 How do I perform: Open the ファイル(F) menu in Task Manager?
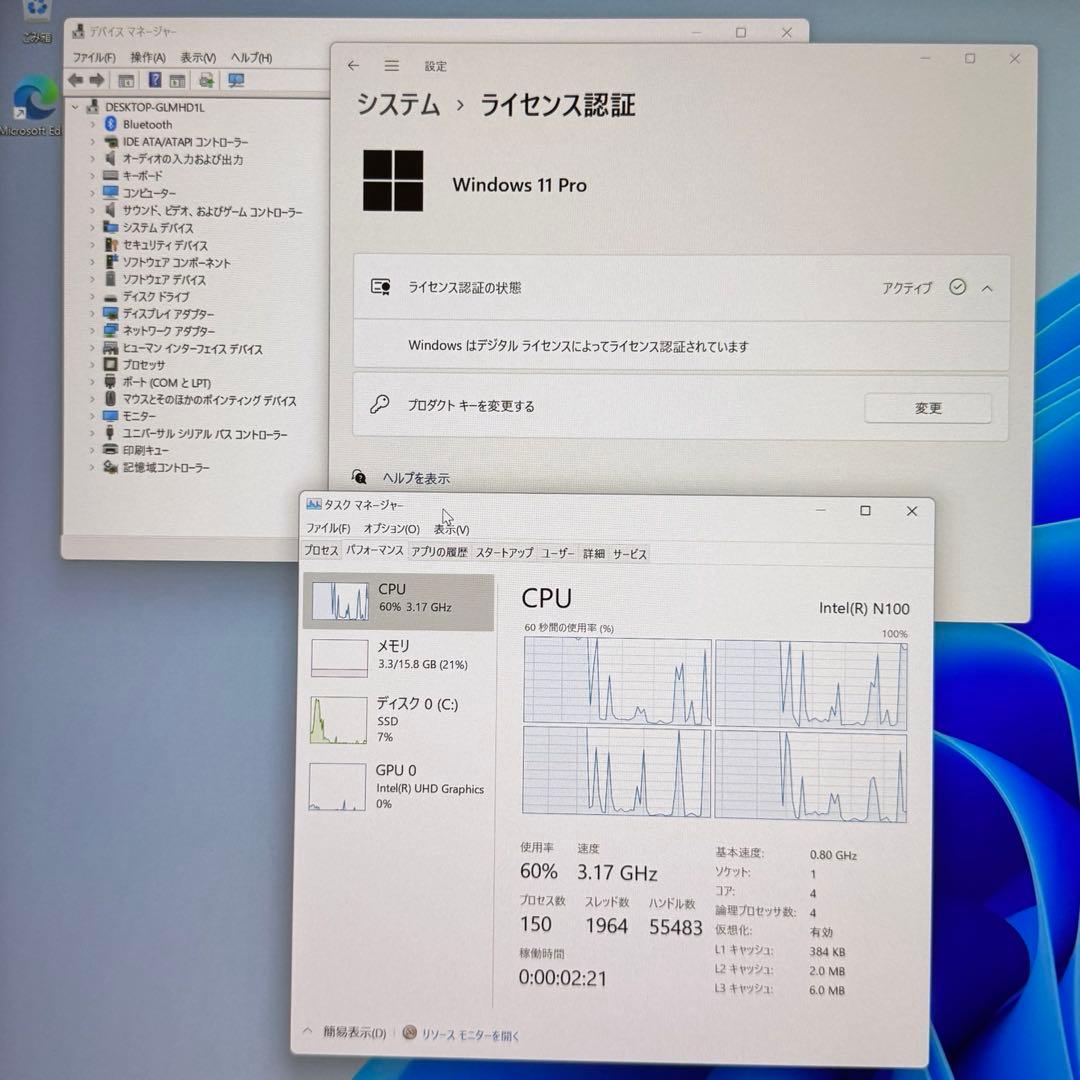coord(328,528)
